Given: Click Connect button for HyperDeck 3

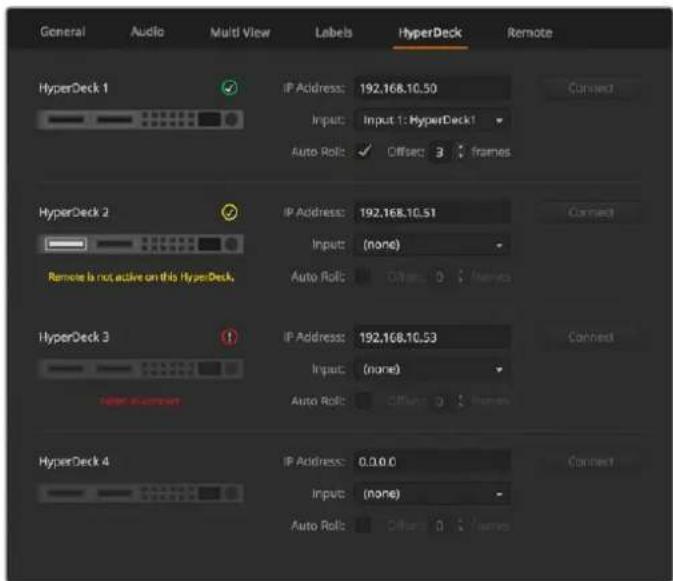Looking at the screenshot, I should pyautogui.click(x=591, y=337).
